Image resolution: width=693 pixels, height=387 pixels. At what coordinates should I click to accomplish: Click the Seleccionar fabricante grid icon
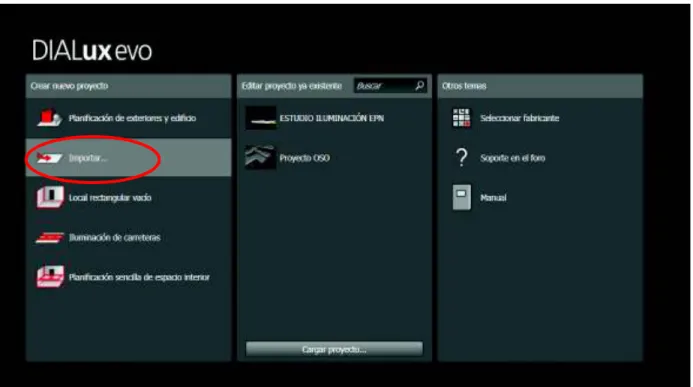point(461,118)
